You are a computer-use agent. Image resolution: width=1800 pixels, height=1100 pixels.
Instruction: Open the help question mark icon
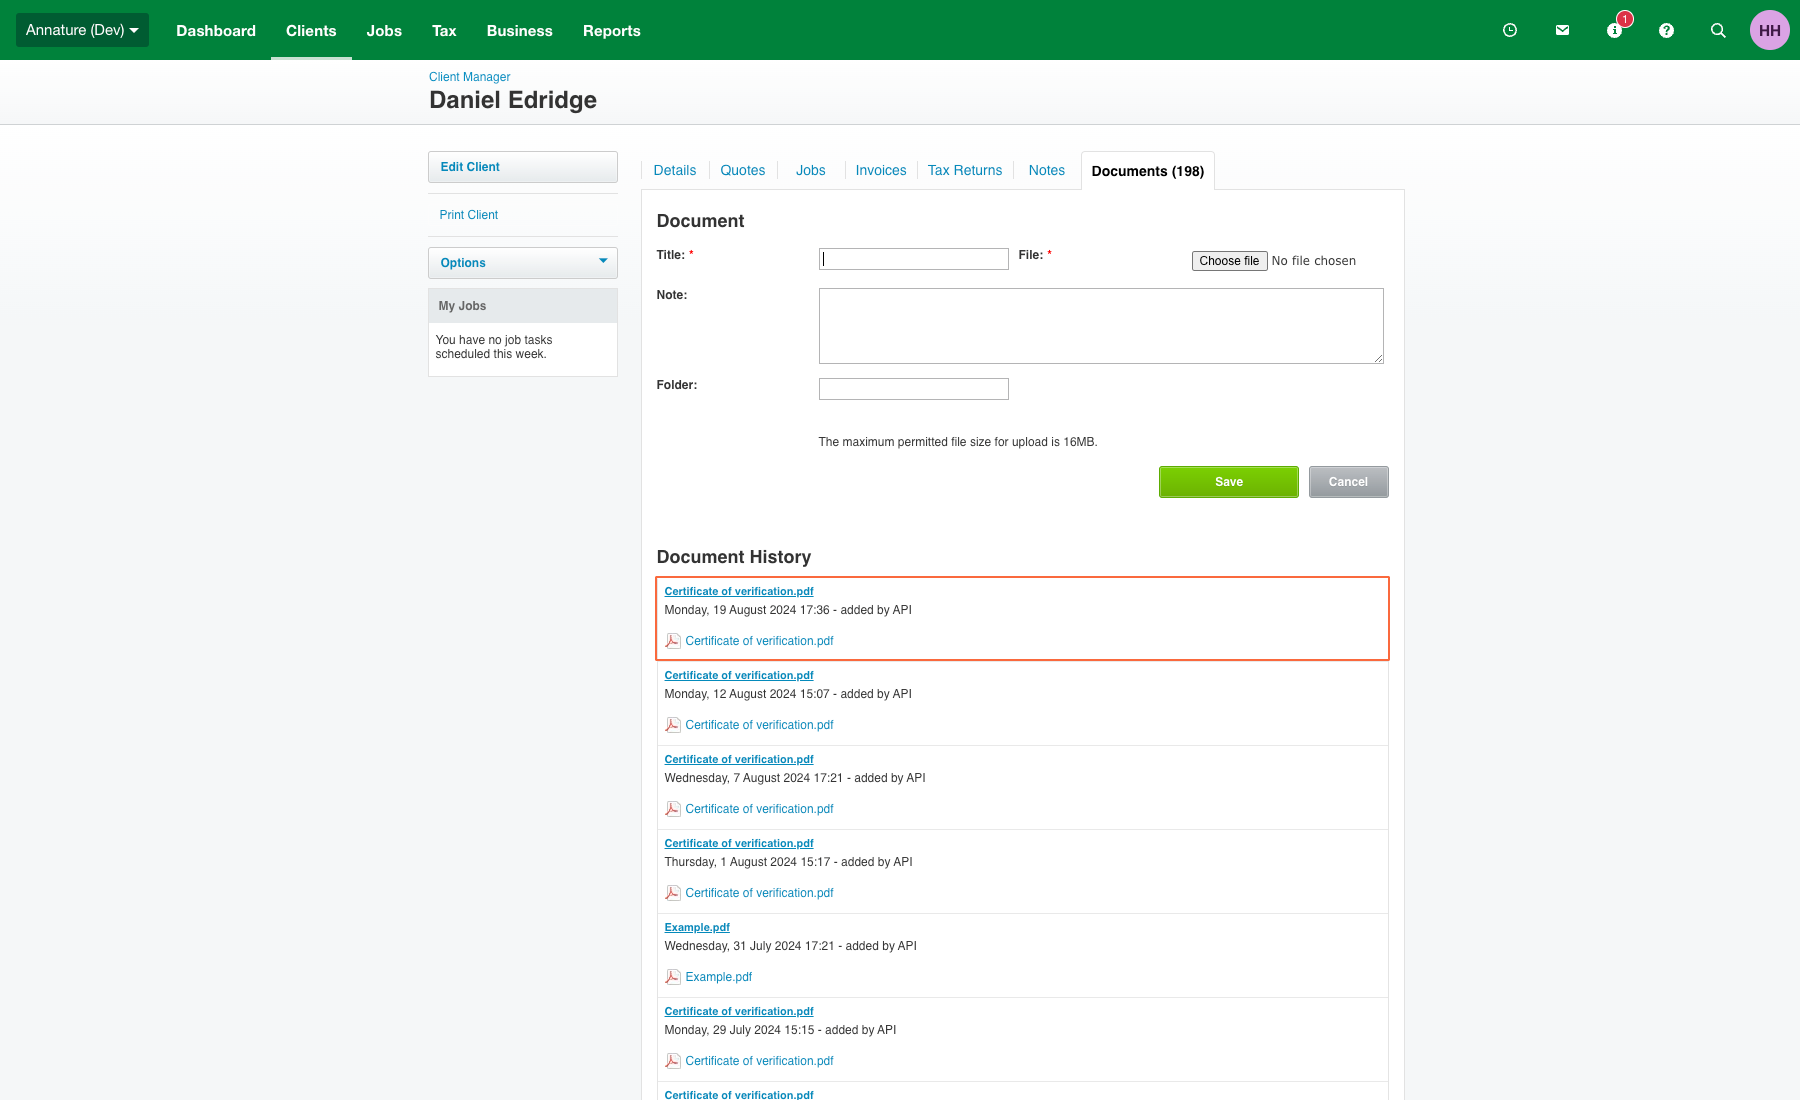click(x=1666, y=30)
